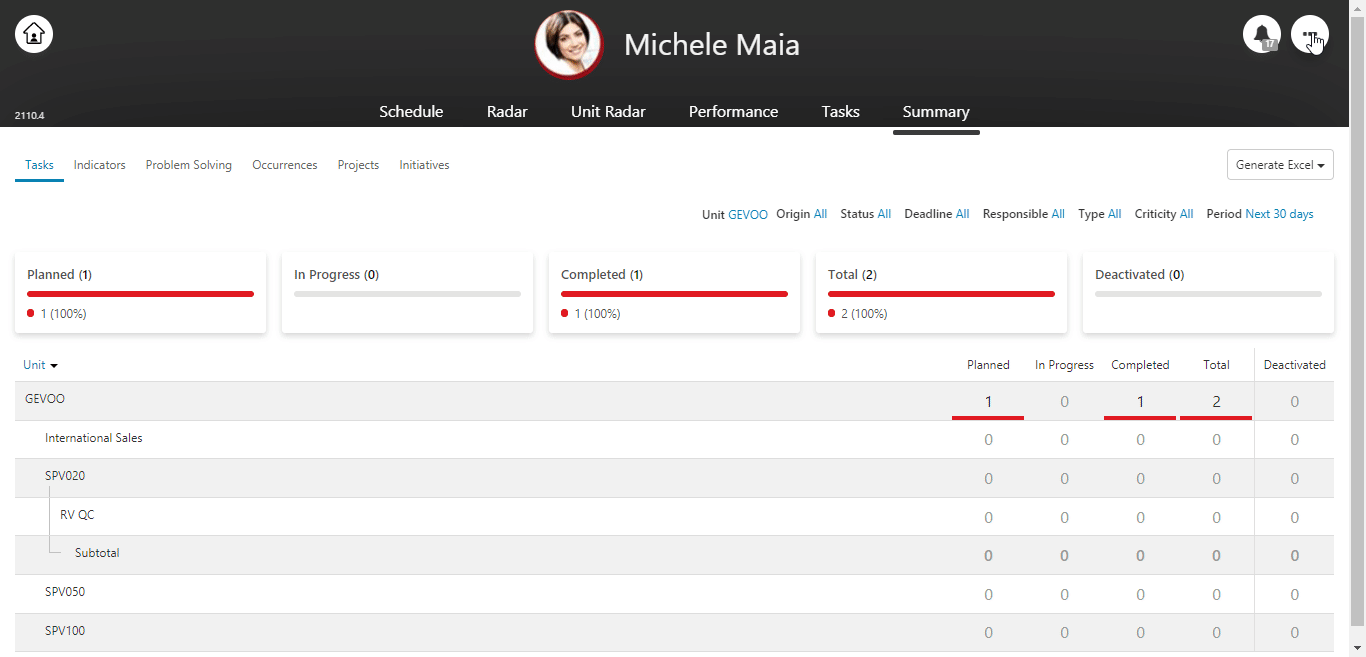Click the Total (2) card title
The height and width of the screenshot is (657, 1366).
pos(852,274)
